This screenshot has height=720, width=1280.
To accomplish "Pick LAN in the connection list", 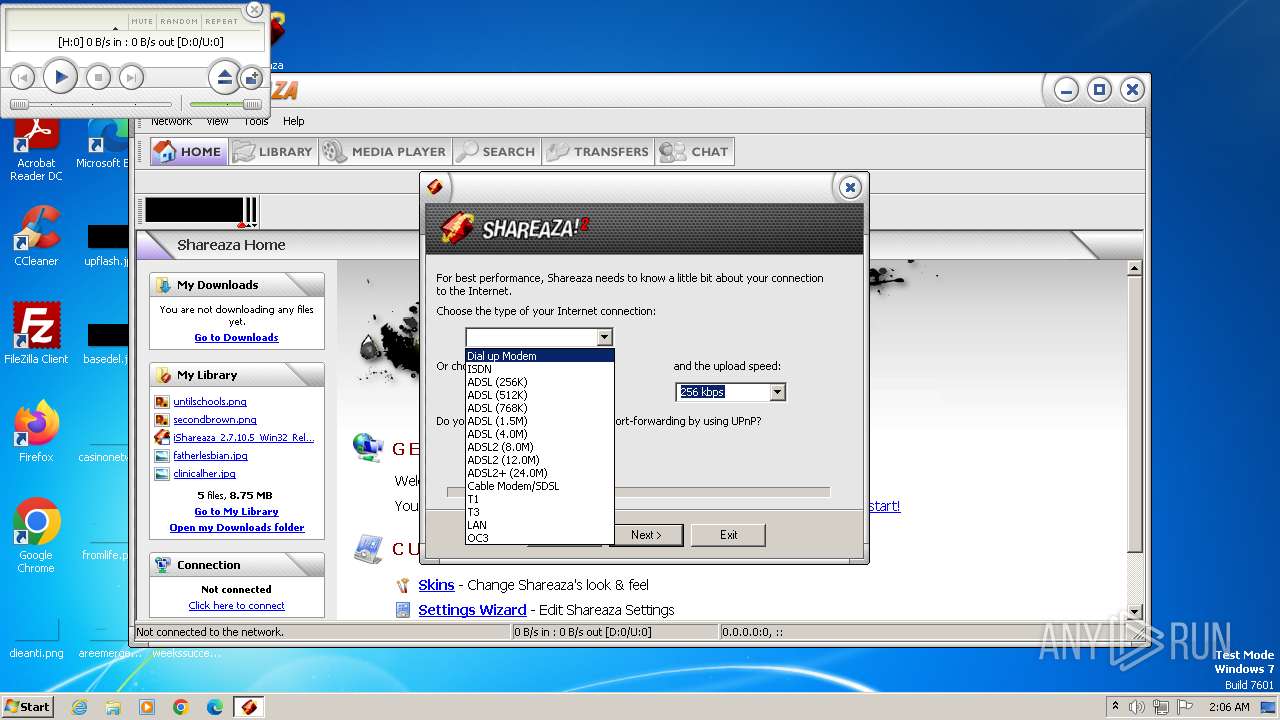I will pos(539,525).
